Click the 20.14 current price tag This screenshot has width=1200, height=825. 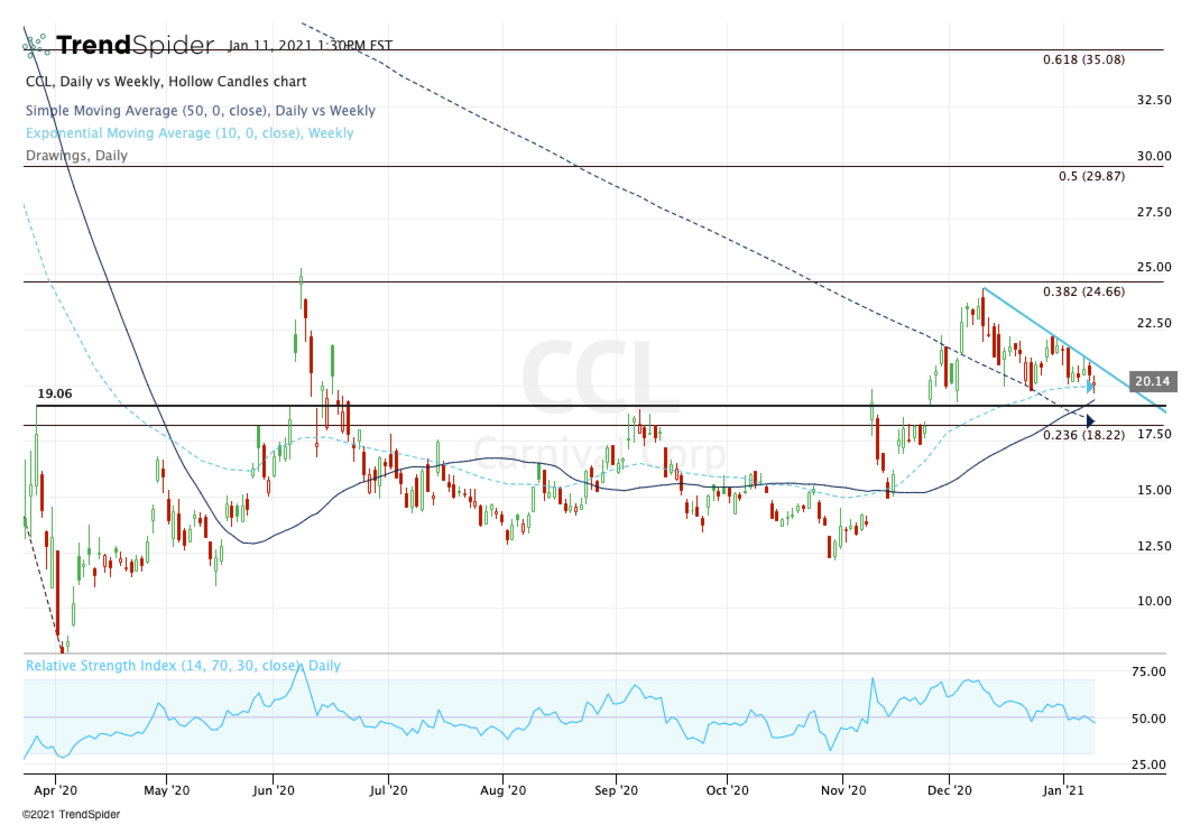(x=1151, y=381)
